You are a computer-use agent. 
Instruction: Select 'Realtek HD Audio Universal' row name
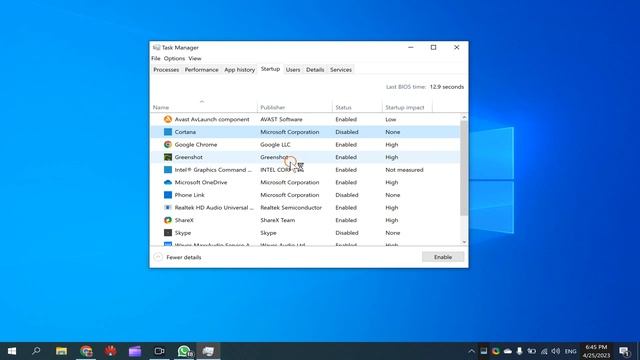tap(214, 208)
